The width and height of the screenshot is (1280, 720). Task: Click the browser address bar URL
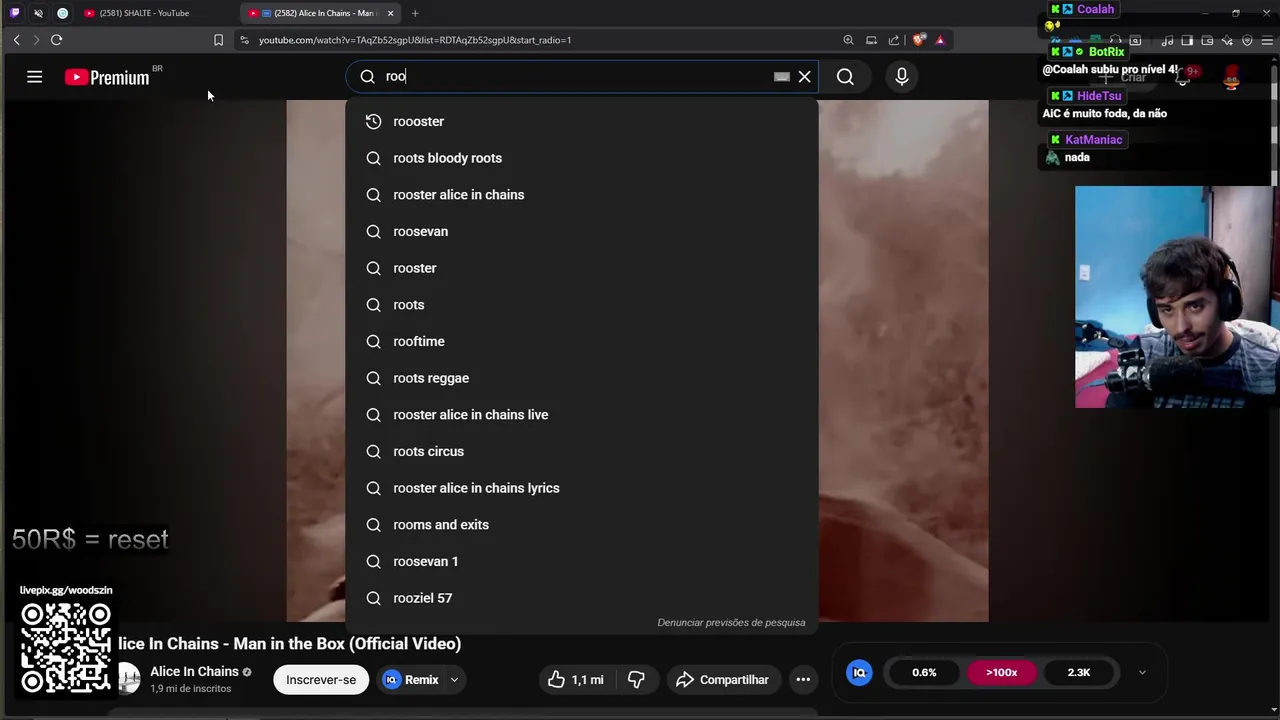point(414,40)
